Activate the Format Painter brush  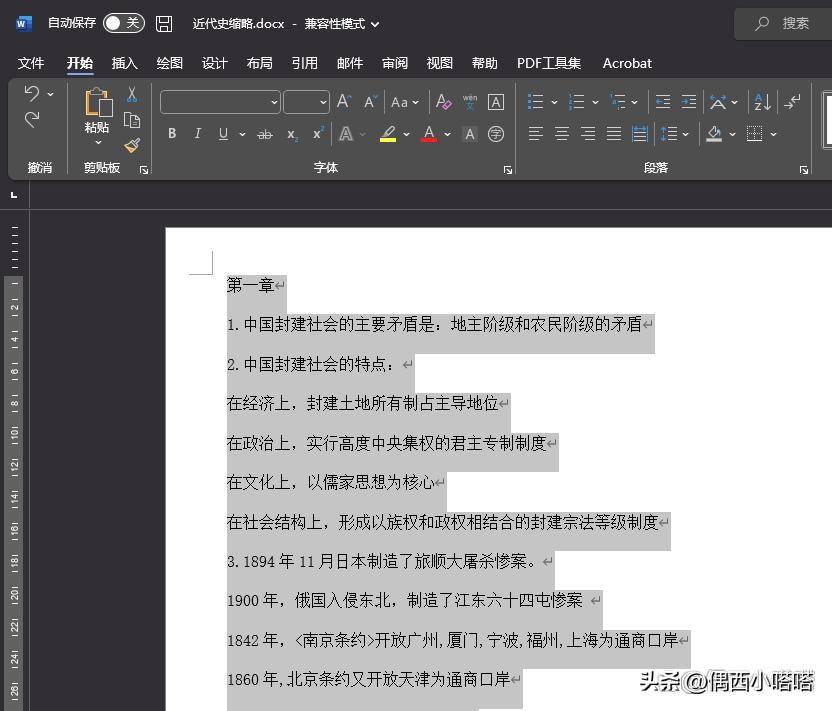[132, 144]
